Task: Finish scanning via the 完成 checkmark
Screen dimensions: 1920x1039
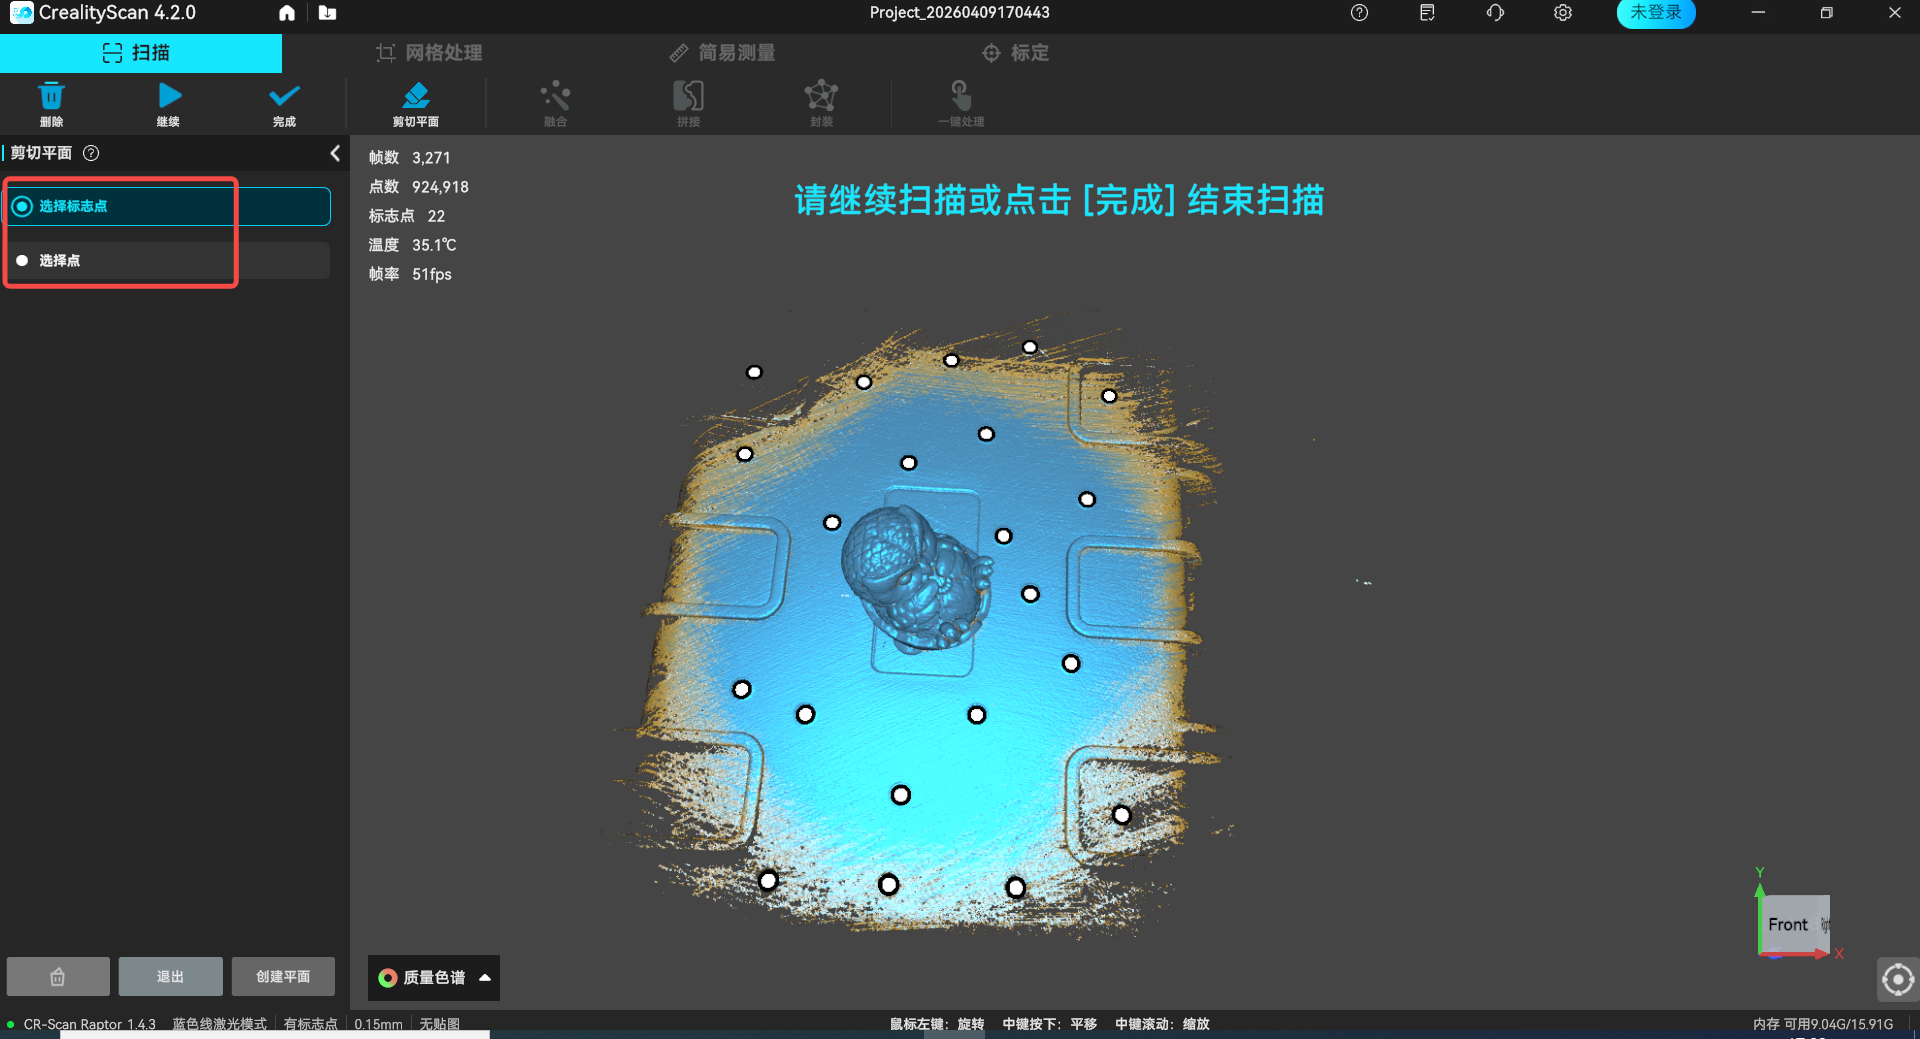Action: click(283, 103)
